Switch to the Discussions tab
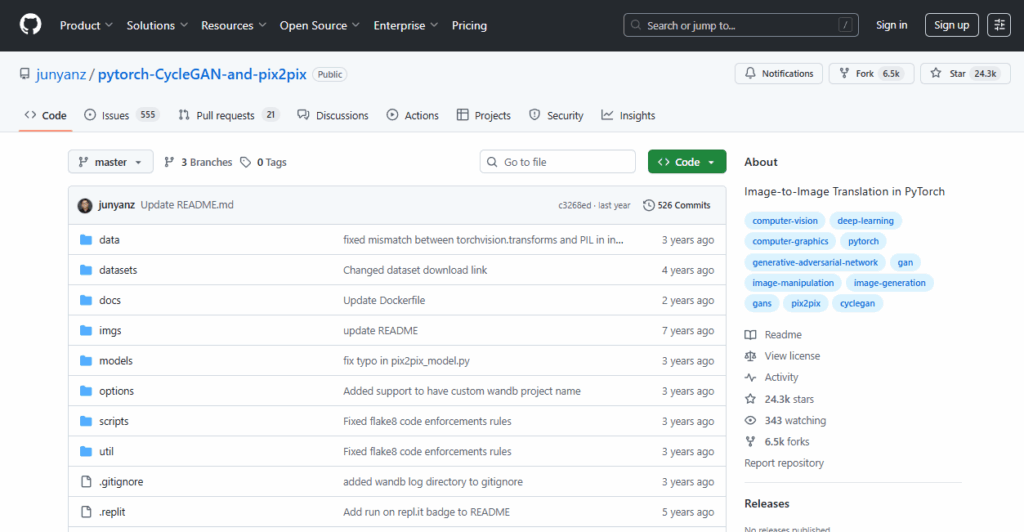Viewport: 1024px width, 532px height. [x=332, y=115]
